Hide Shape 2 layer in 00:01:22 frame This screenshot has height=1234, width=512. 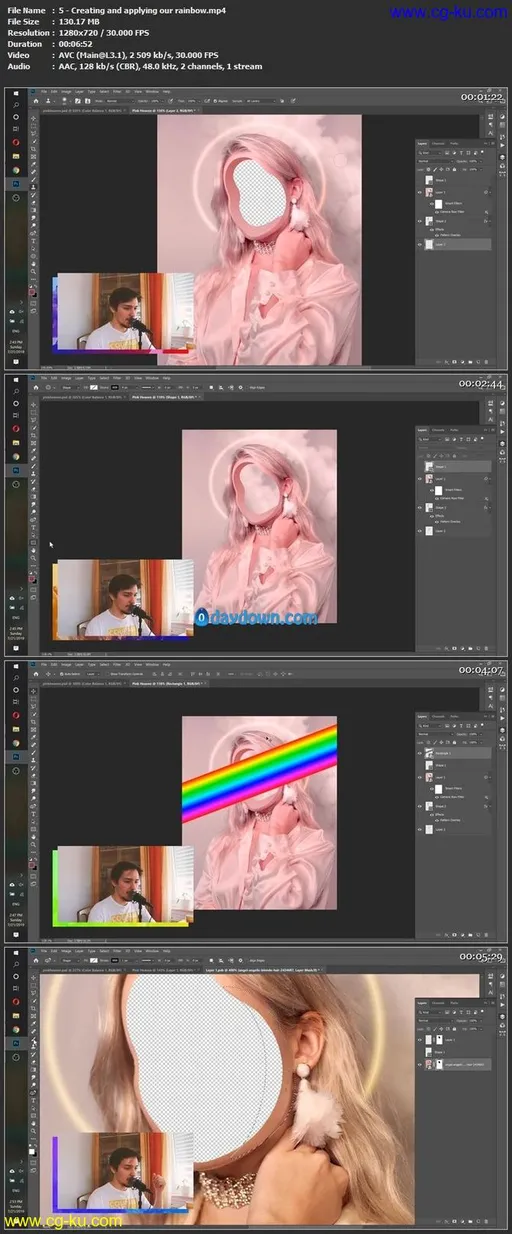(420, 221)
